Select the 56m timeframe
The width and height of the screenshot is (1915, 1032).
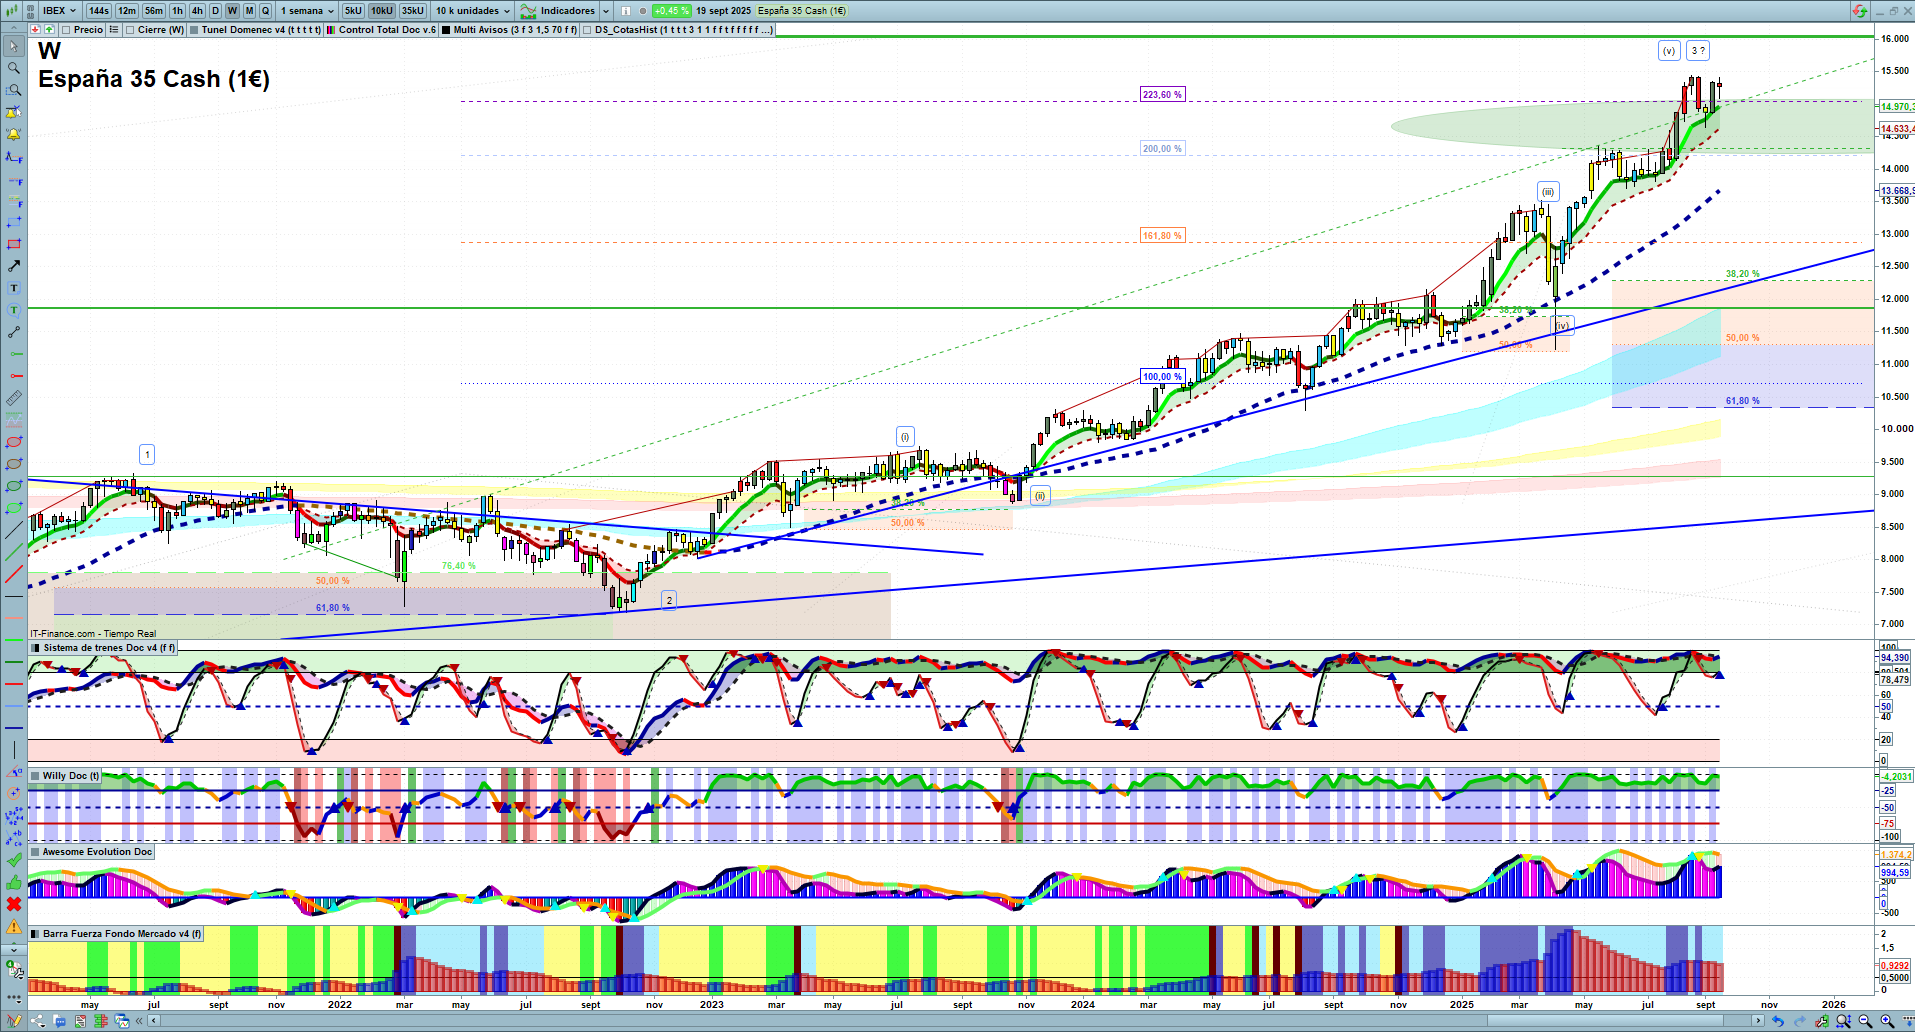pos(154,11)
